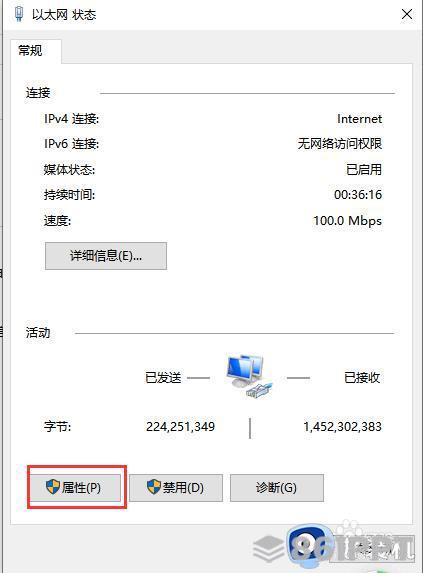Viewport: 423px width, 573px height.
Task: Click the sent bytes count 224,251,349
Action: click(180, 426)
